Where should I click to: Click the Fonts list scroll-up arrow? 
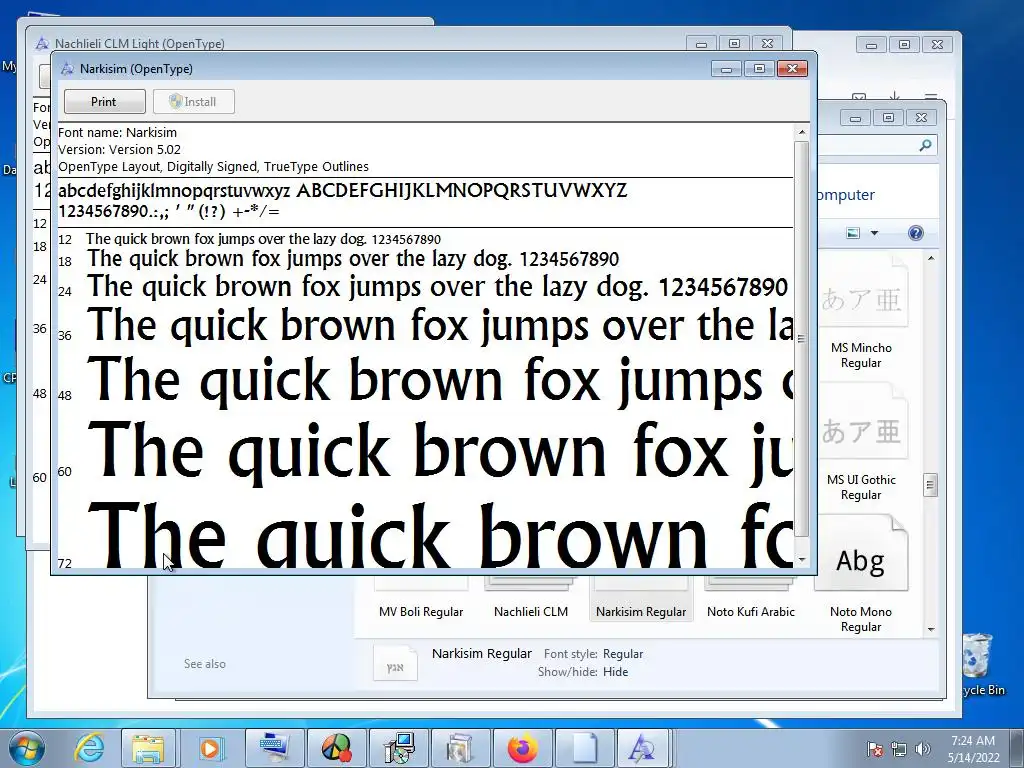point(931,259)
